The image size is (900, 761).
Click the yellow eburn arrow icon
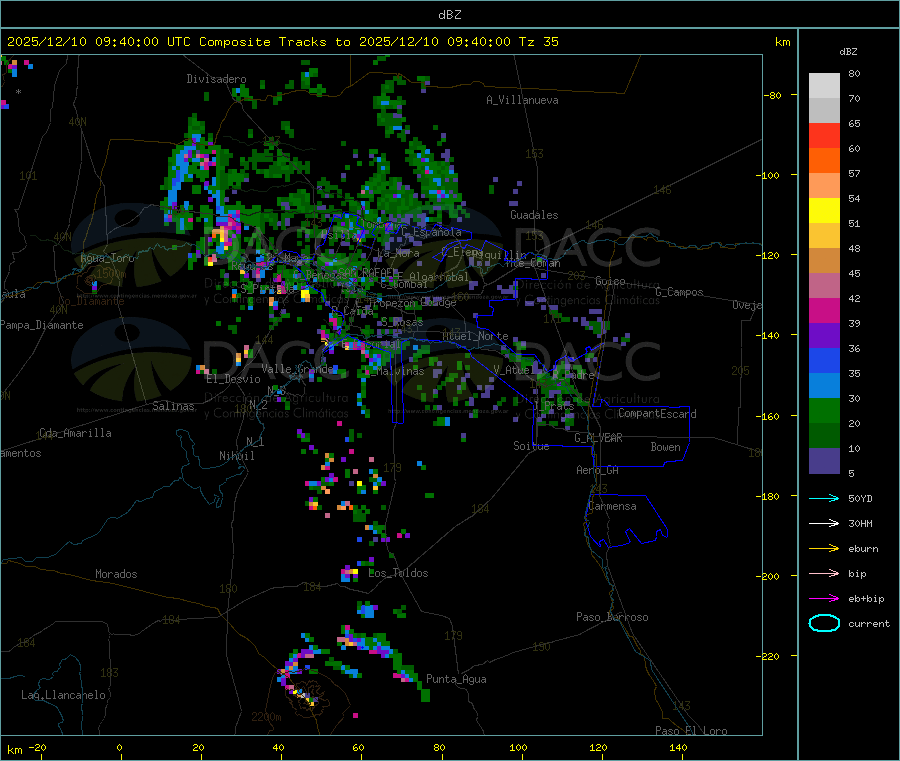[x=824, y=549]
